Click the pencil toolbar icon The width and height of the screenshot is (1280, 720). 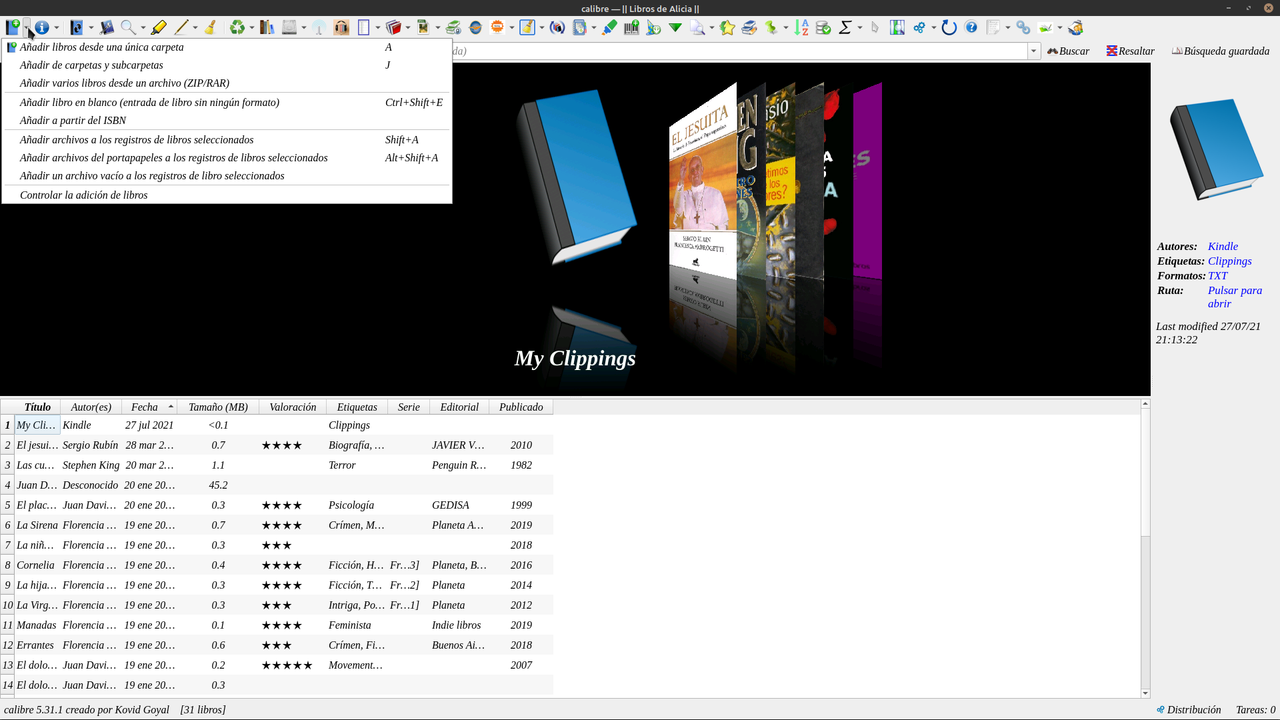[181, 27]
